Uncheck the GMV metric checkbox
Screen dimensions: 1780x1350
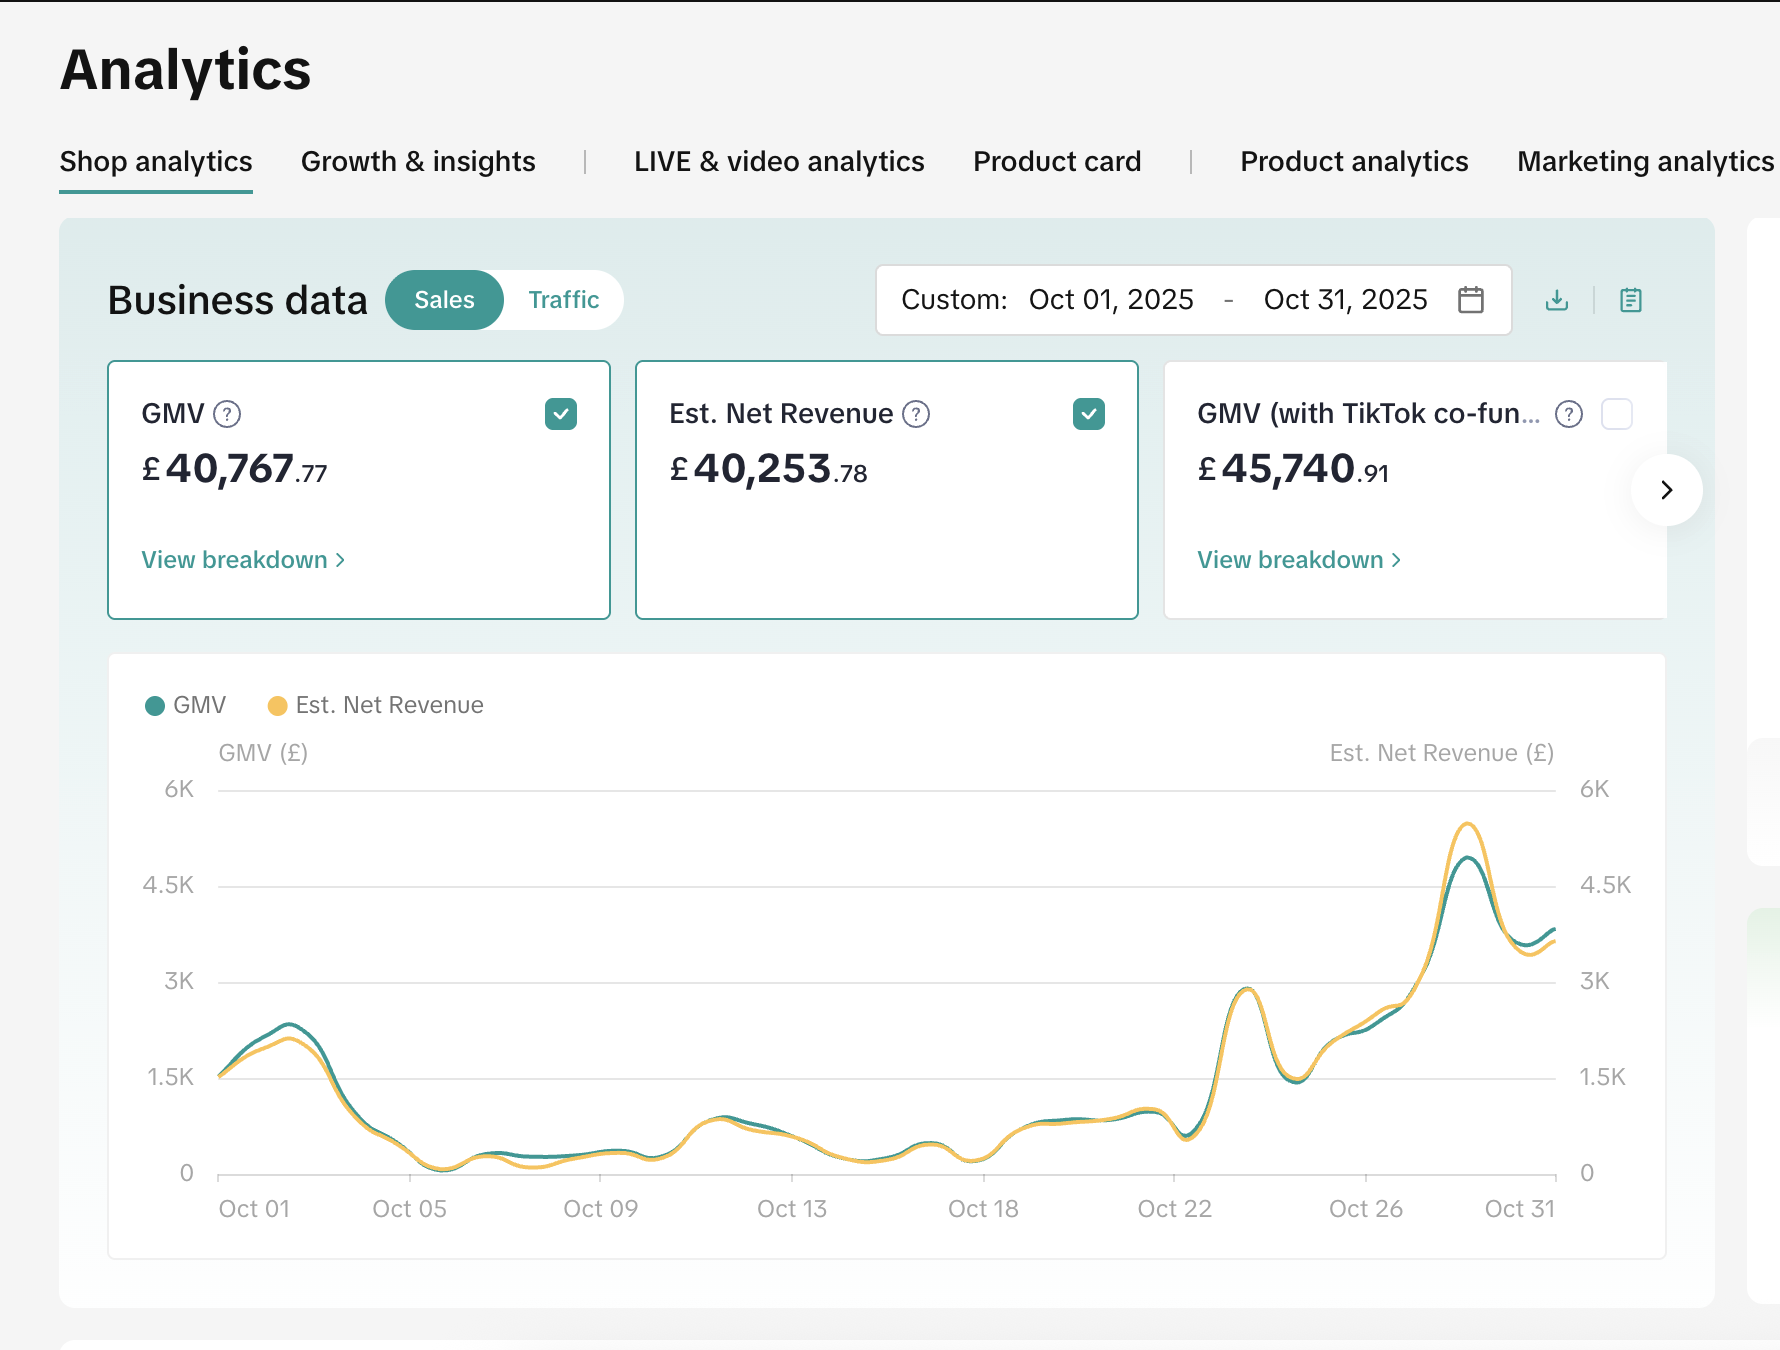click(561, 413)
